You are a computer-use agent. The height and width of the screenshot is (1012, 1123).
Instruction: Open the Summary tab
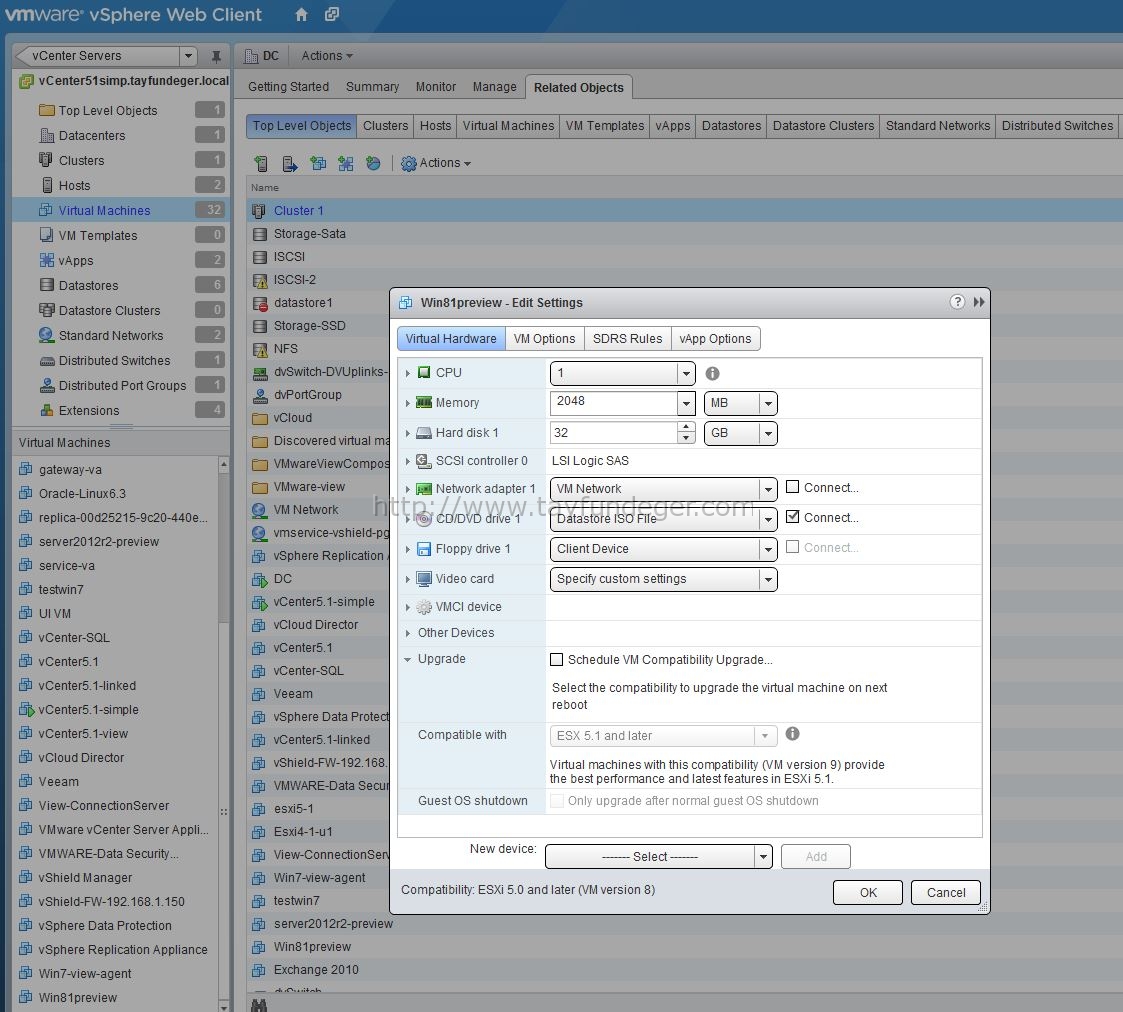coord(372,87)
